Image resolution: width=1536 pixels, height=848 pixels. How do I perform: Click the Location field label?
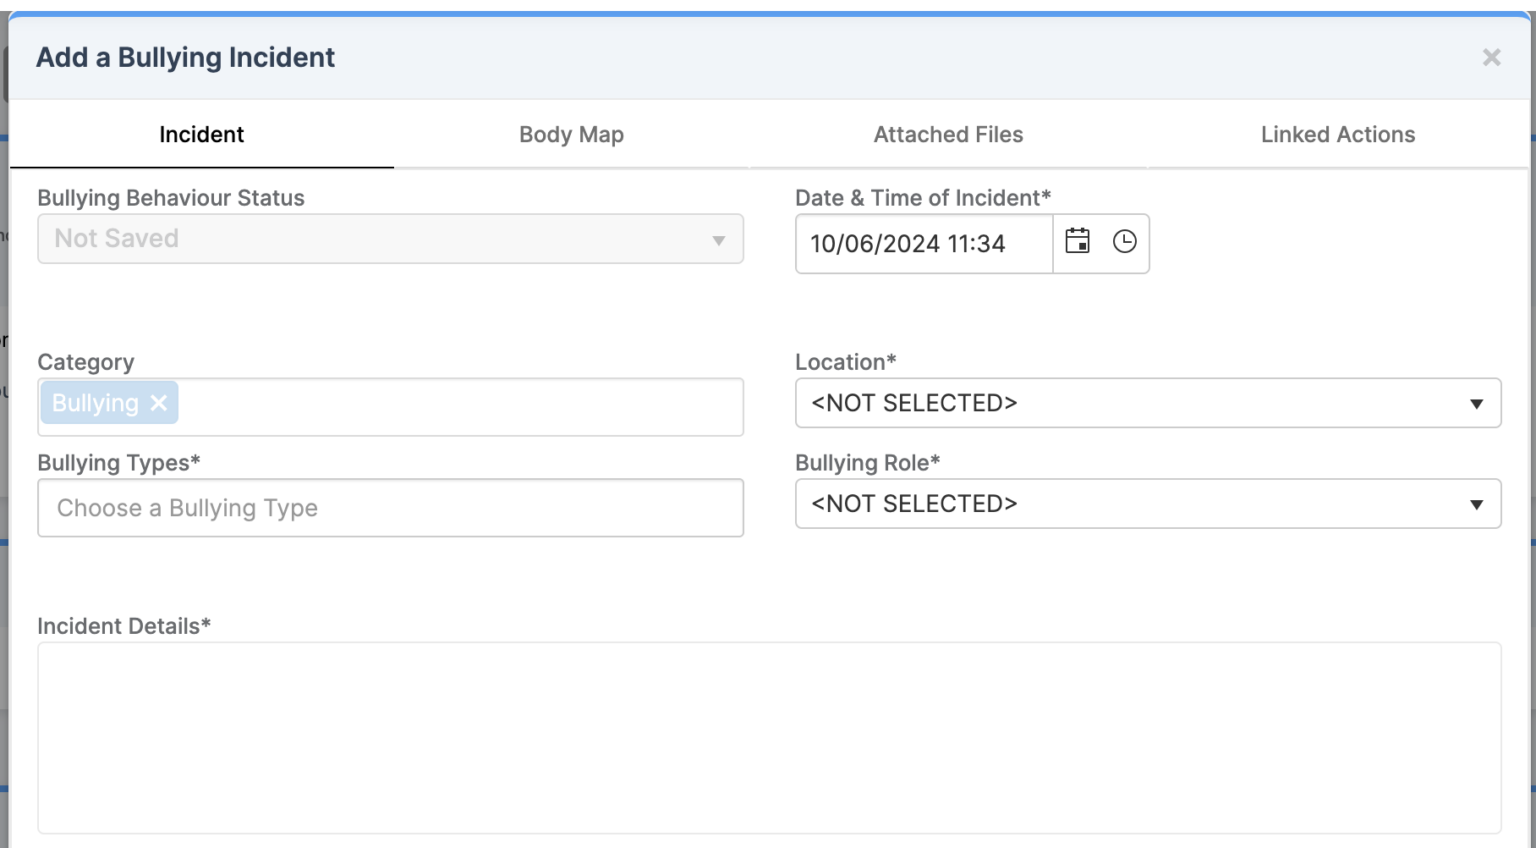[845, 362]
